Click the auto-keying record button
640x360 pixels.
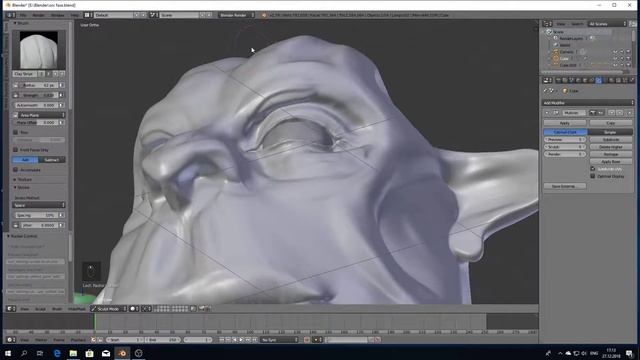coord(307,340)
